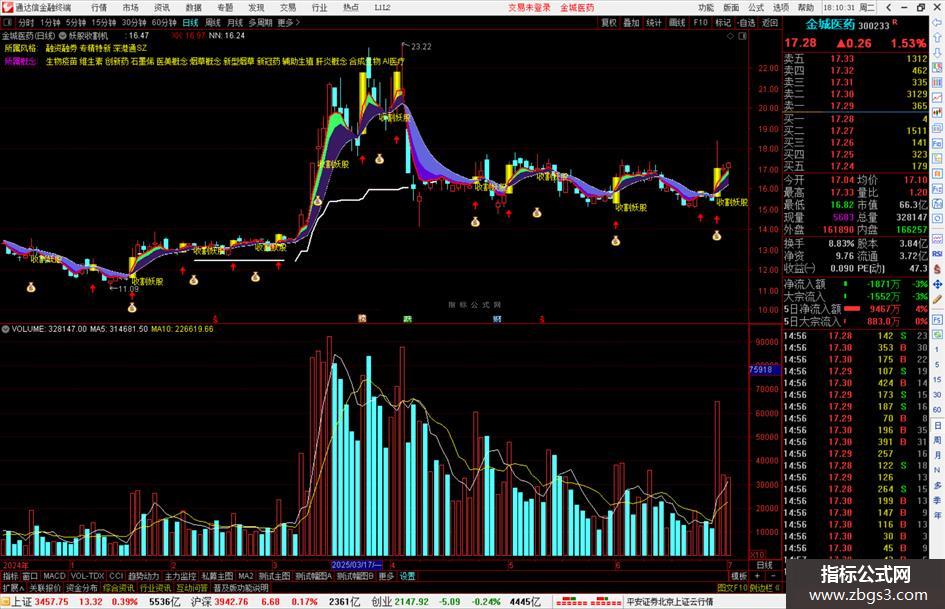
Task: Click the down arrow icon in right sidebar
Action: coord(937,53)
